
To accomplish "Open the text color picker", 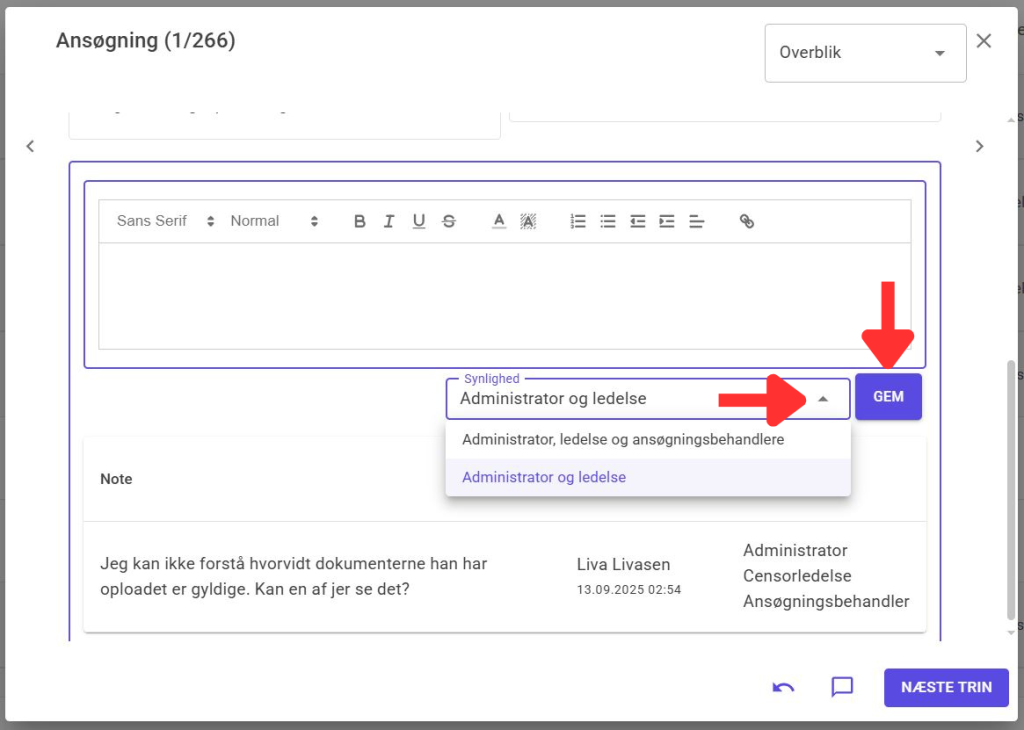I will click(x=499, y=221).
